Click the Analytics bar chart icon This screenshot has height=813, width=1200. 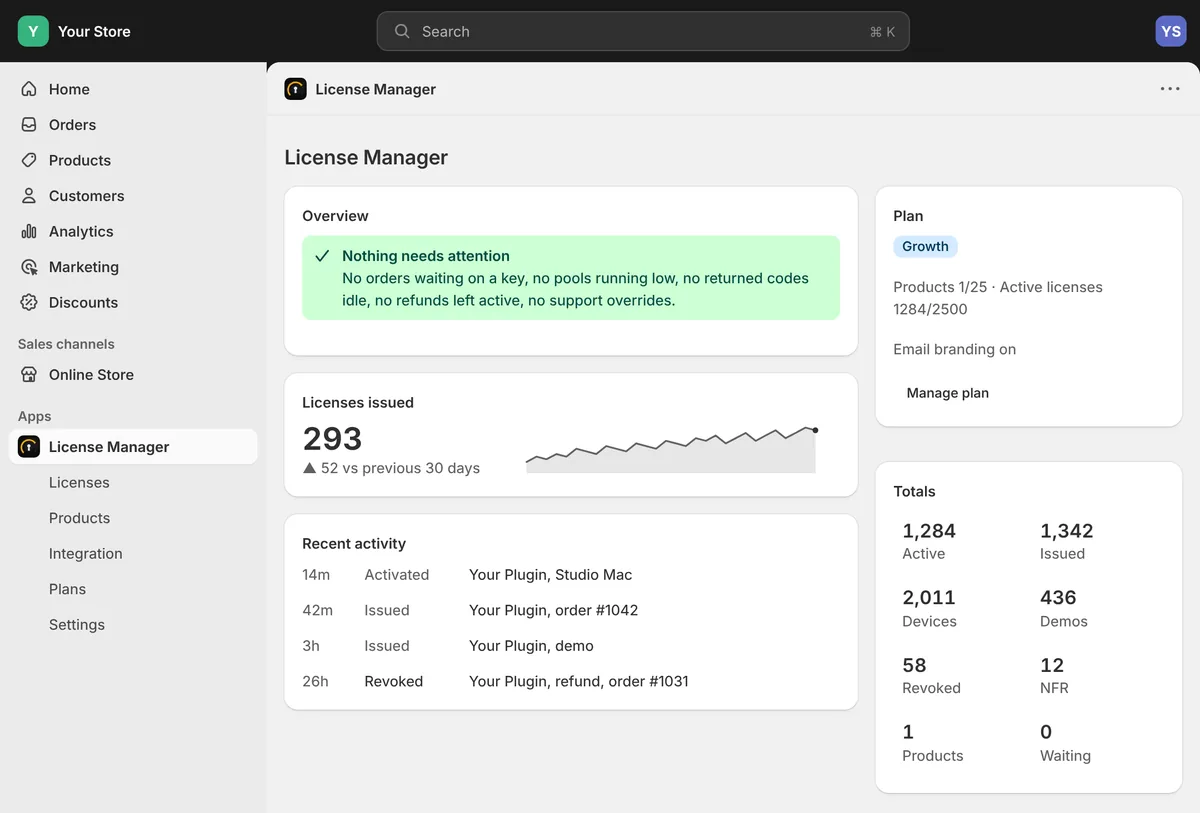pyautogui.click(x=29, y=231)
